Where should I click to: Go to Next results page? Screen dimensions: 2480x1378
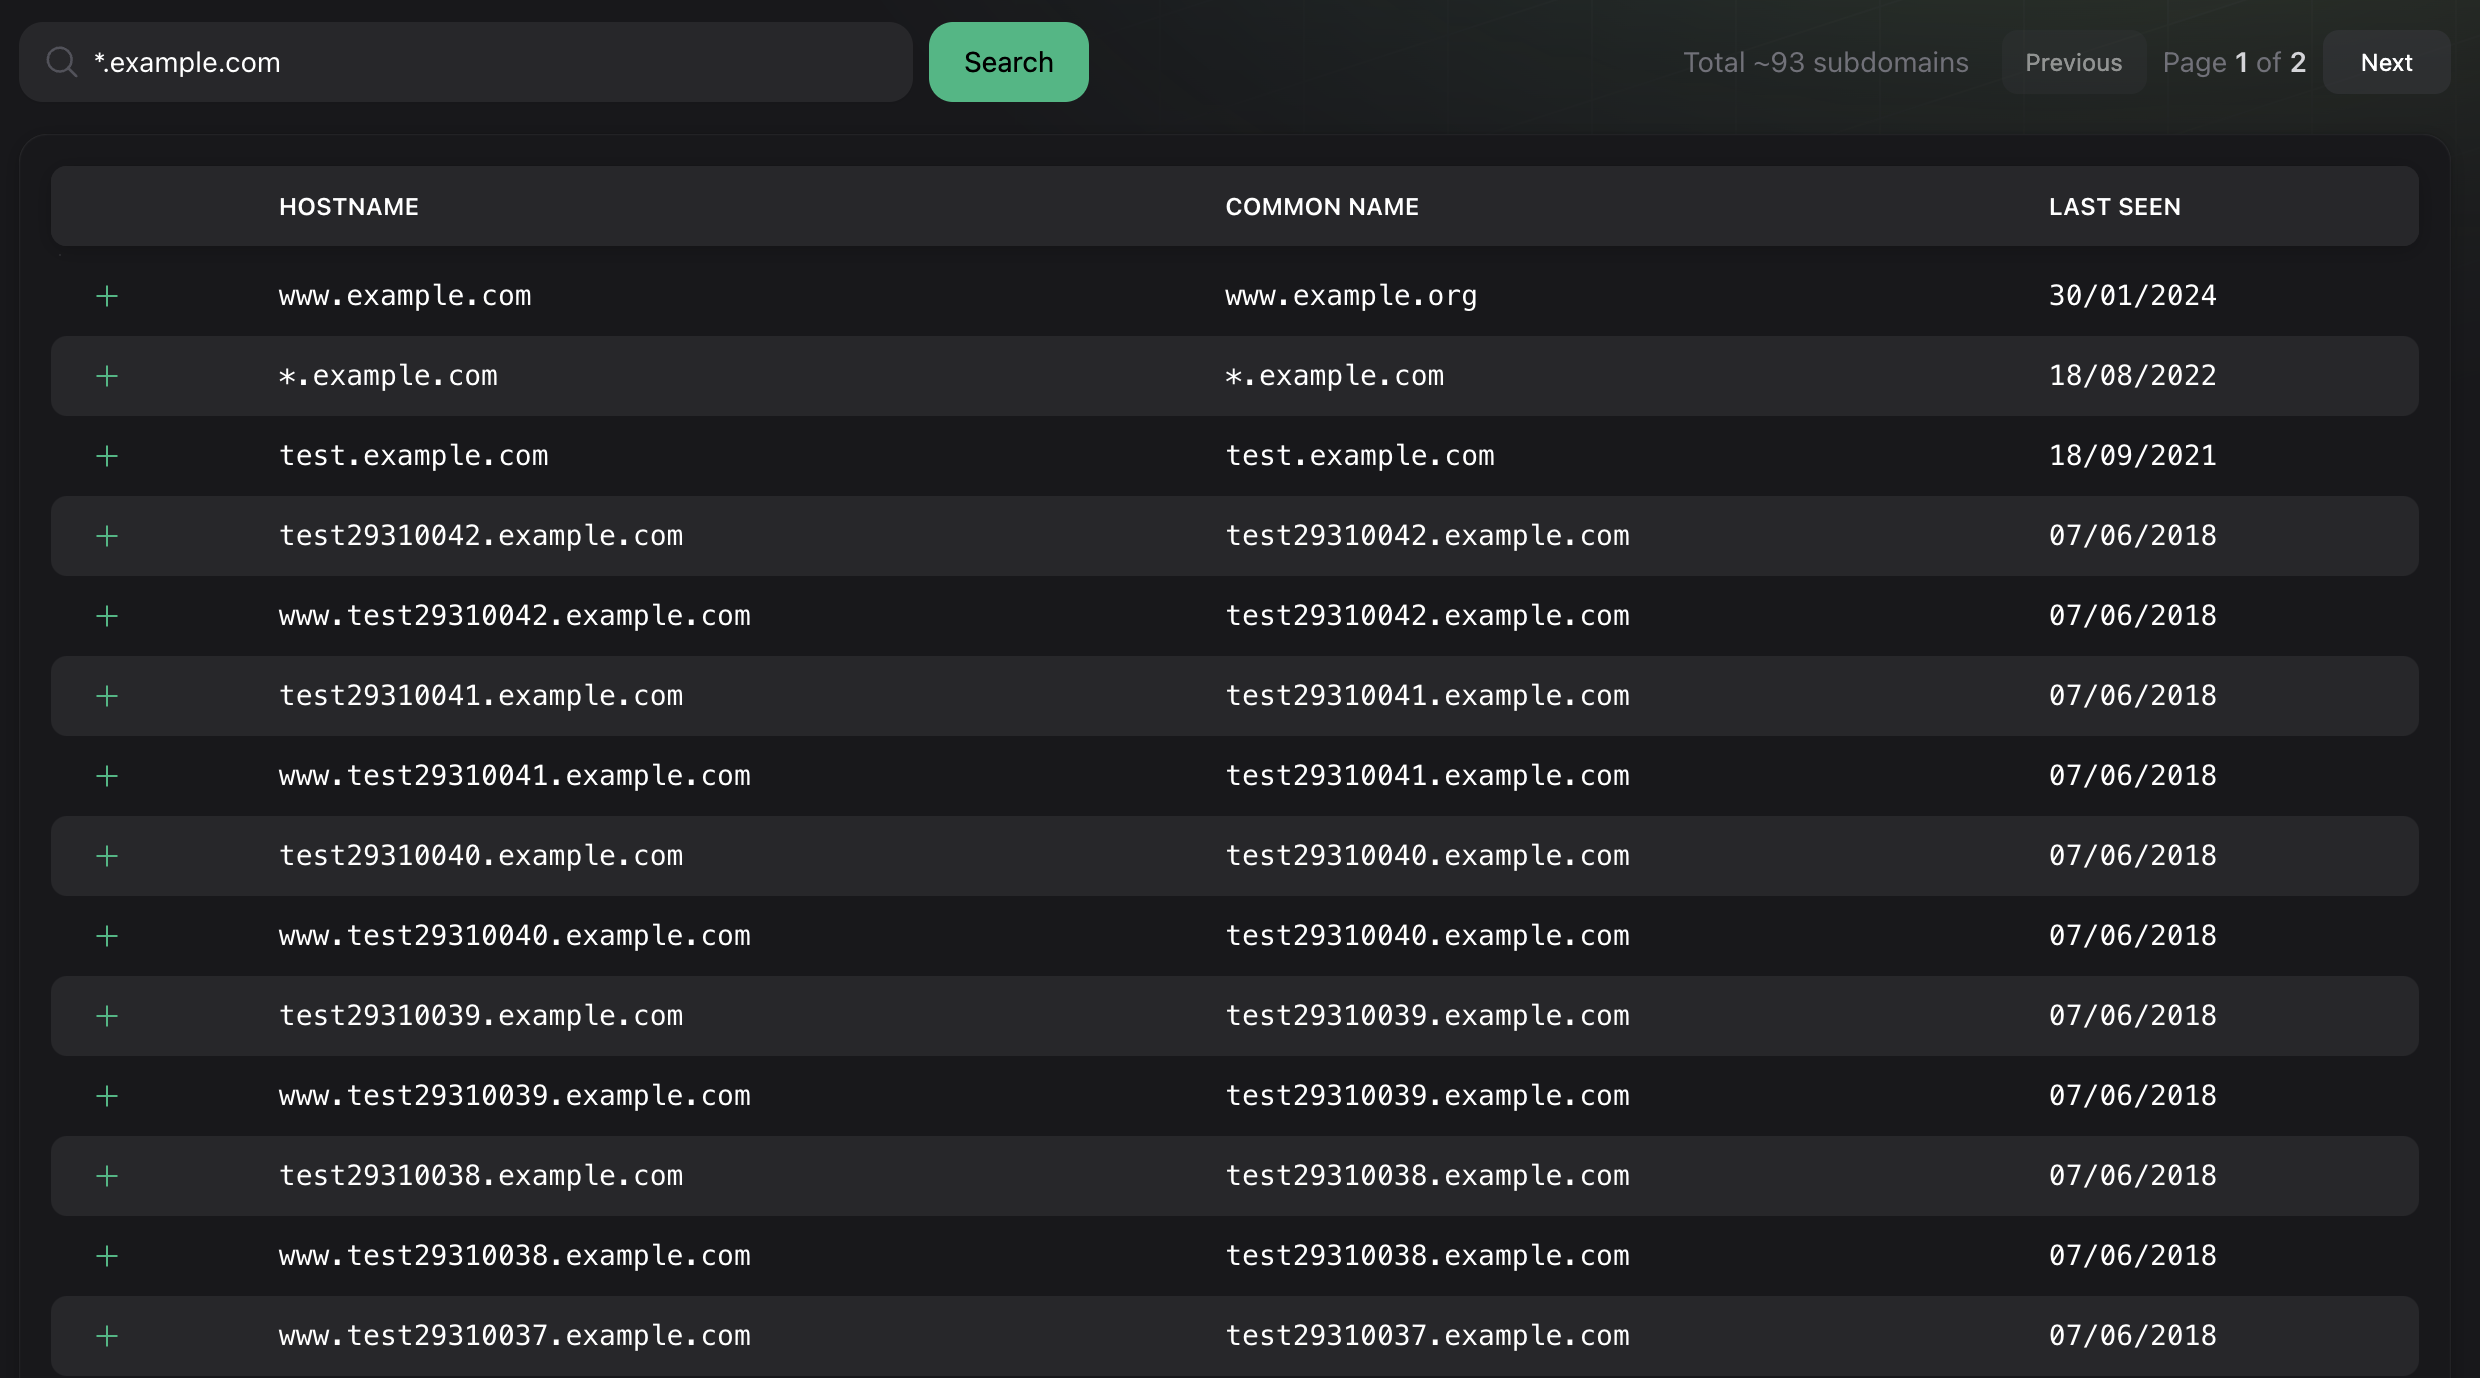[2386, 62]
